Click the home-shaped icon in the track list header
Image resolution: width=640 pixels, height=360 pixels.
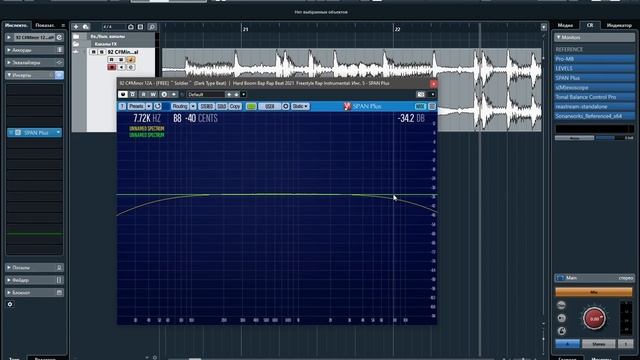tap(131, 27)
